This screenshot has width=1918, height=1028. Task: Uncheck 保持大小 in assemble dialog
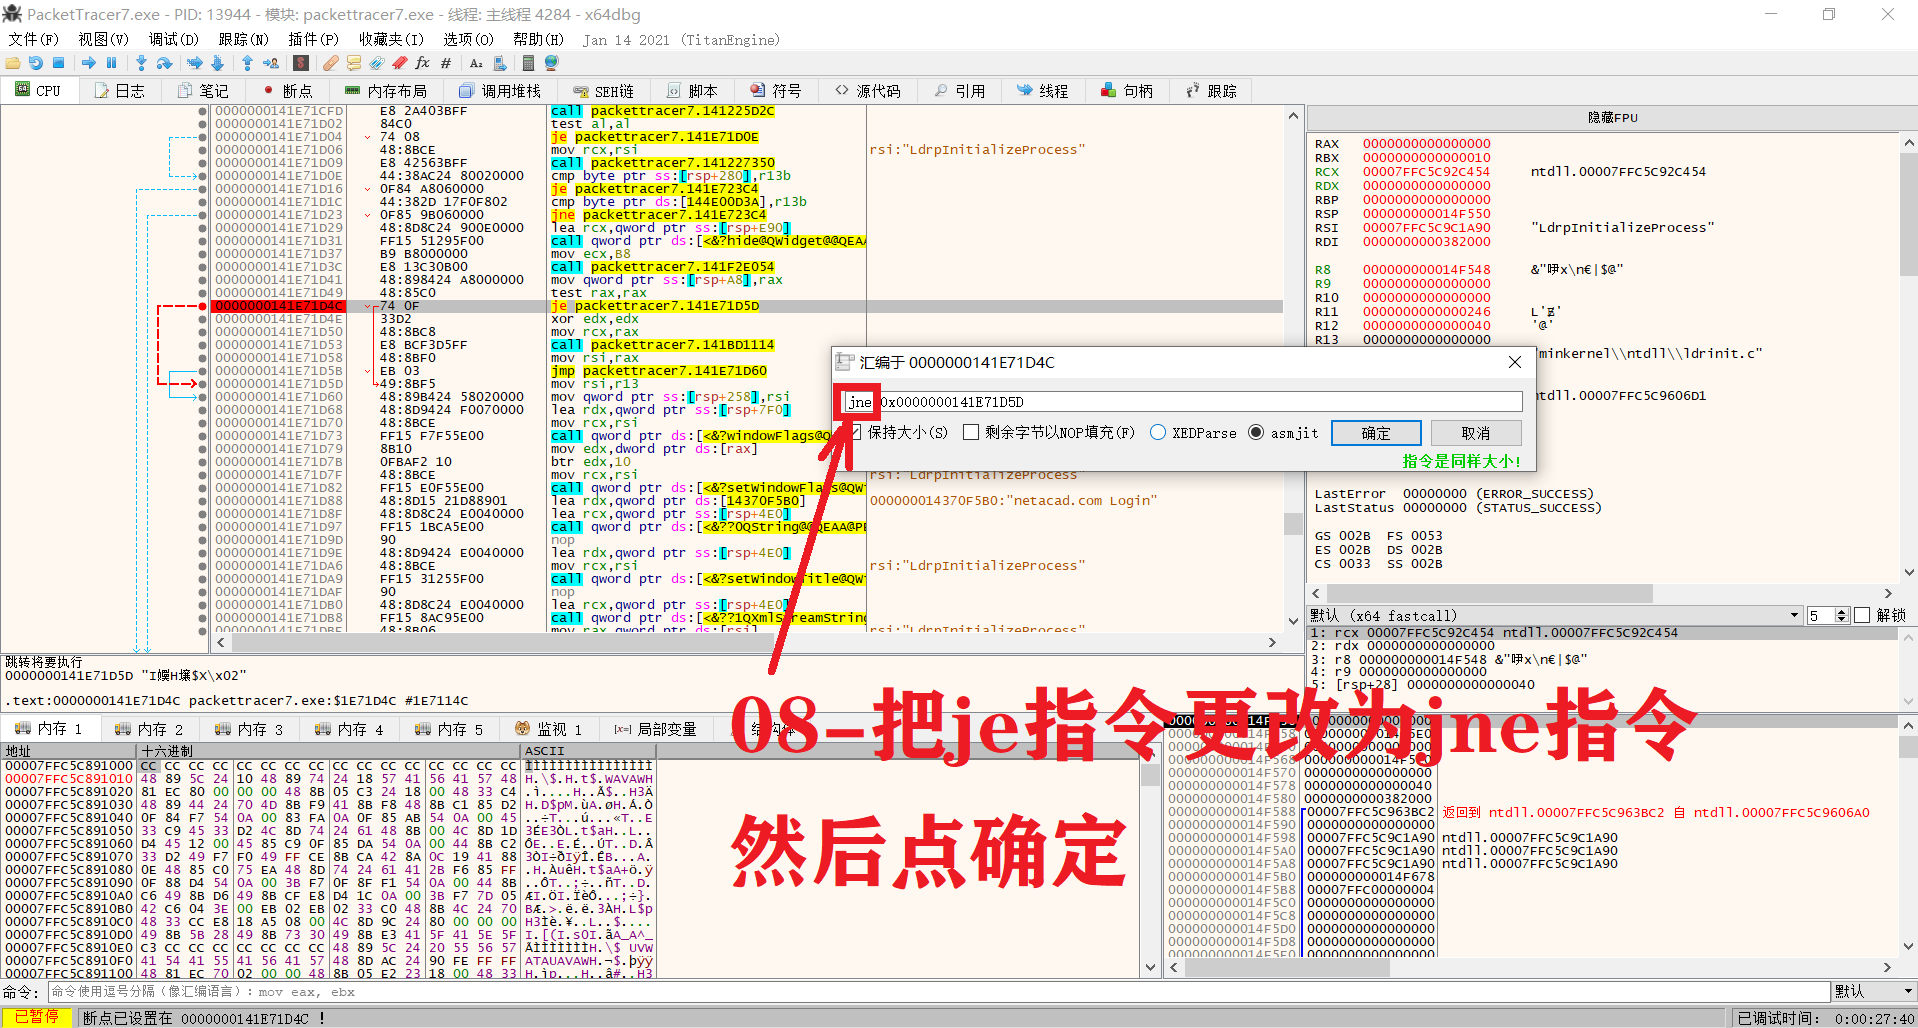tap(855, 432)
